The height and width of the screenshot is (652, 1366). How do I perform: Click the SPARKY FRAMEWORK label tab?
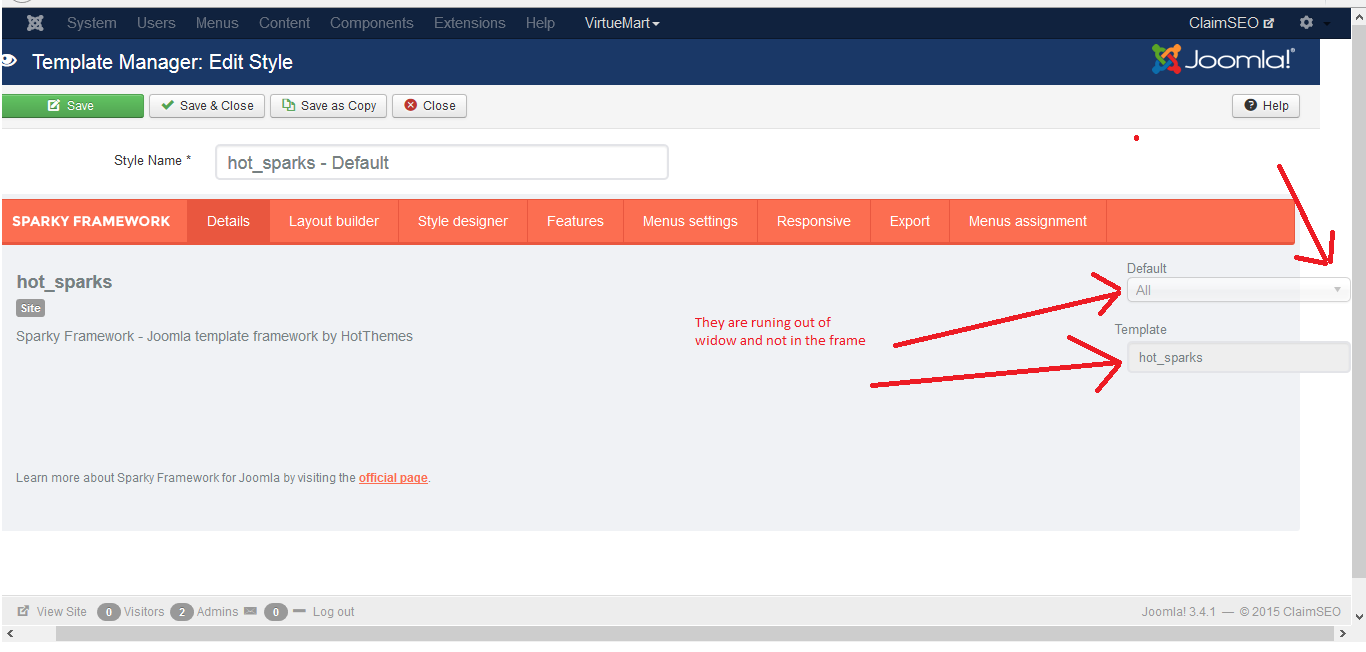[x=91, y=221]
